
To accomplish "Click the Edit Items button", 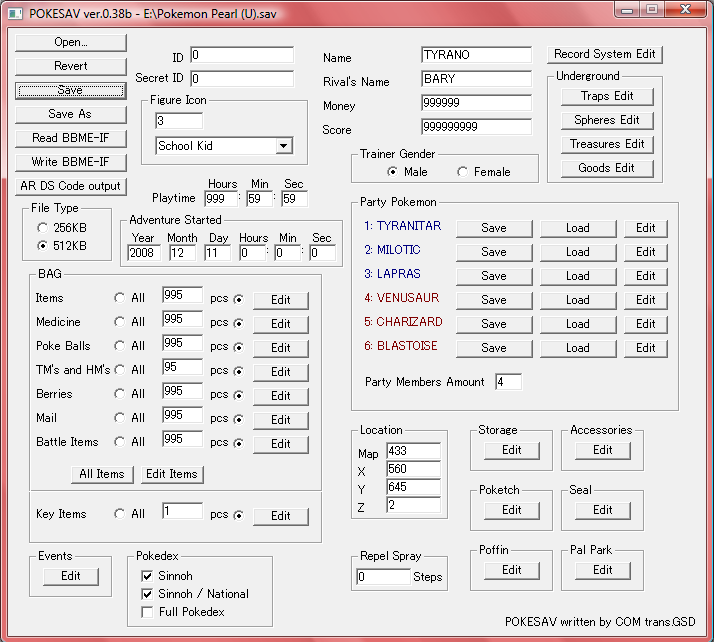I will point(172,474).
